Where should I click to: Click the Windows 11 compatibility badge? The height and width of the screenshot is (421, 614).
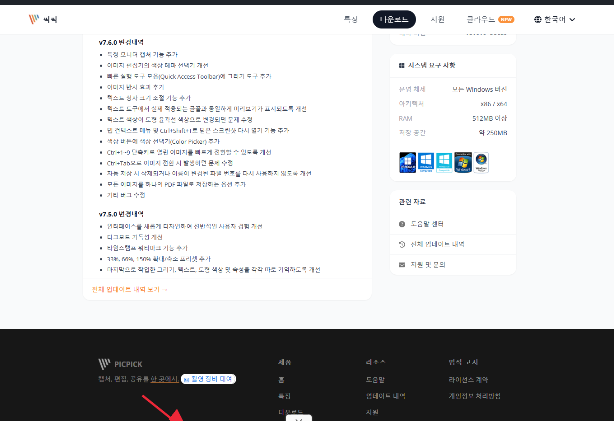407,163
